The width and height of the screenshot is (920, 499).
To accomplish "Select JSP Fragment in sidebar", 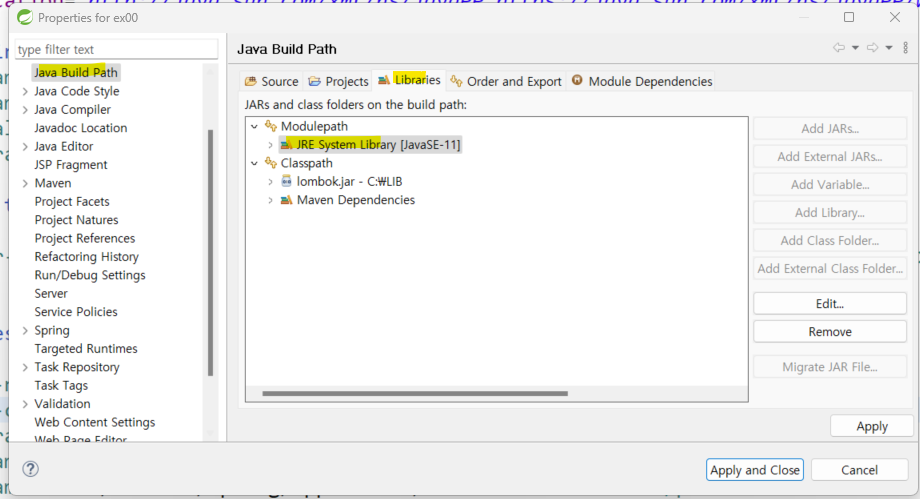I will (70, 164).
